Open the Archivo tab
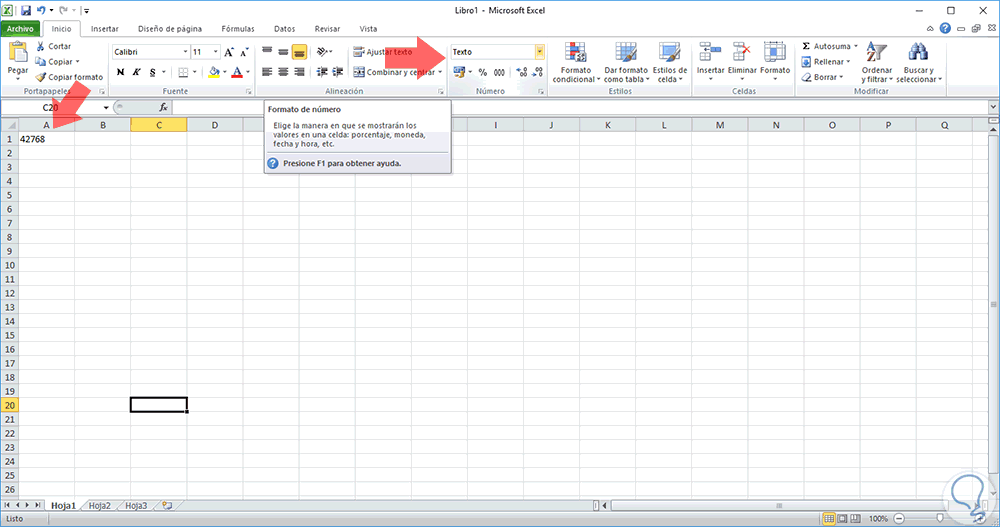1000x527 pixels. [x=20, y=29]
